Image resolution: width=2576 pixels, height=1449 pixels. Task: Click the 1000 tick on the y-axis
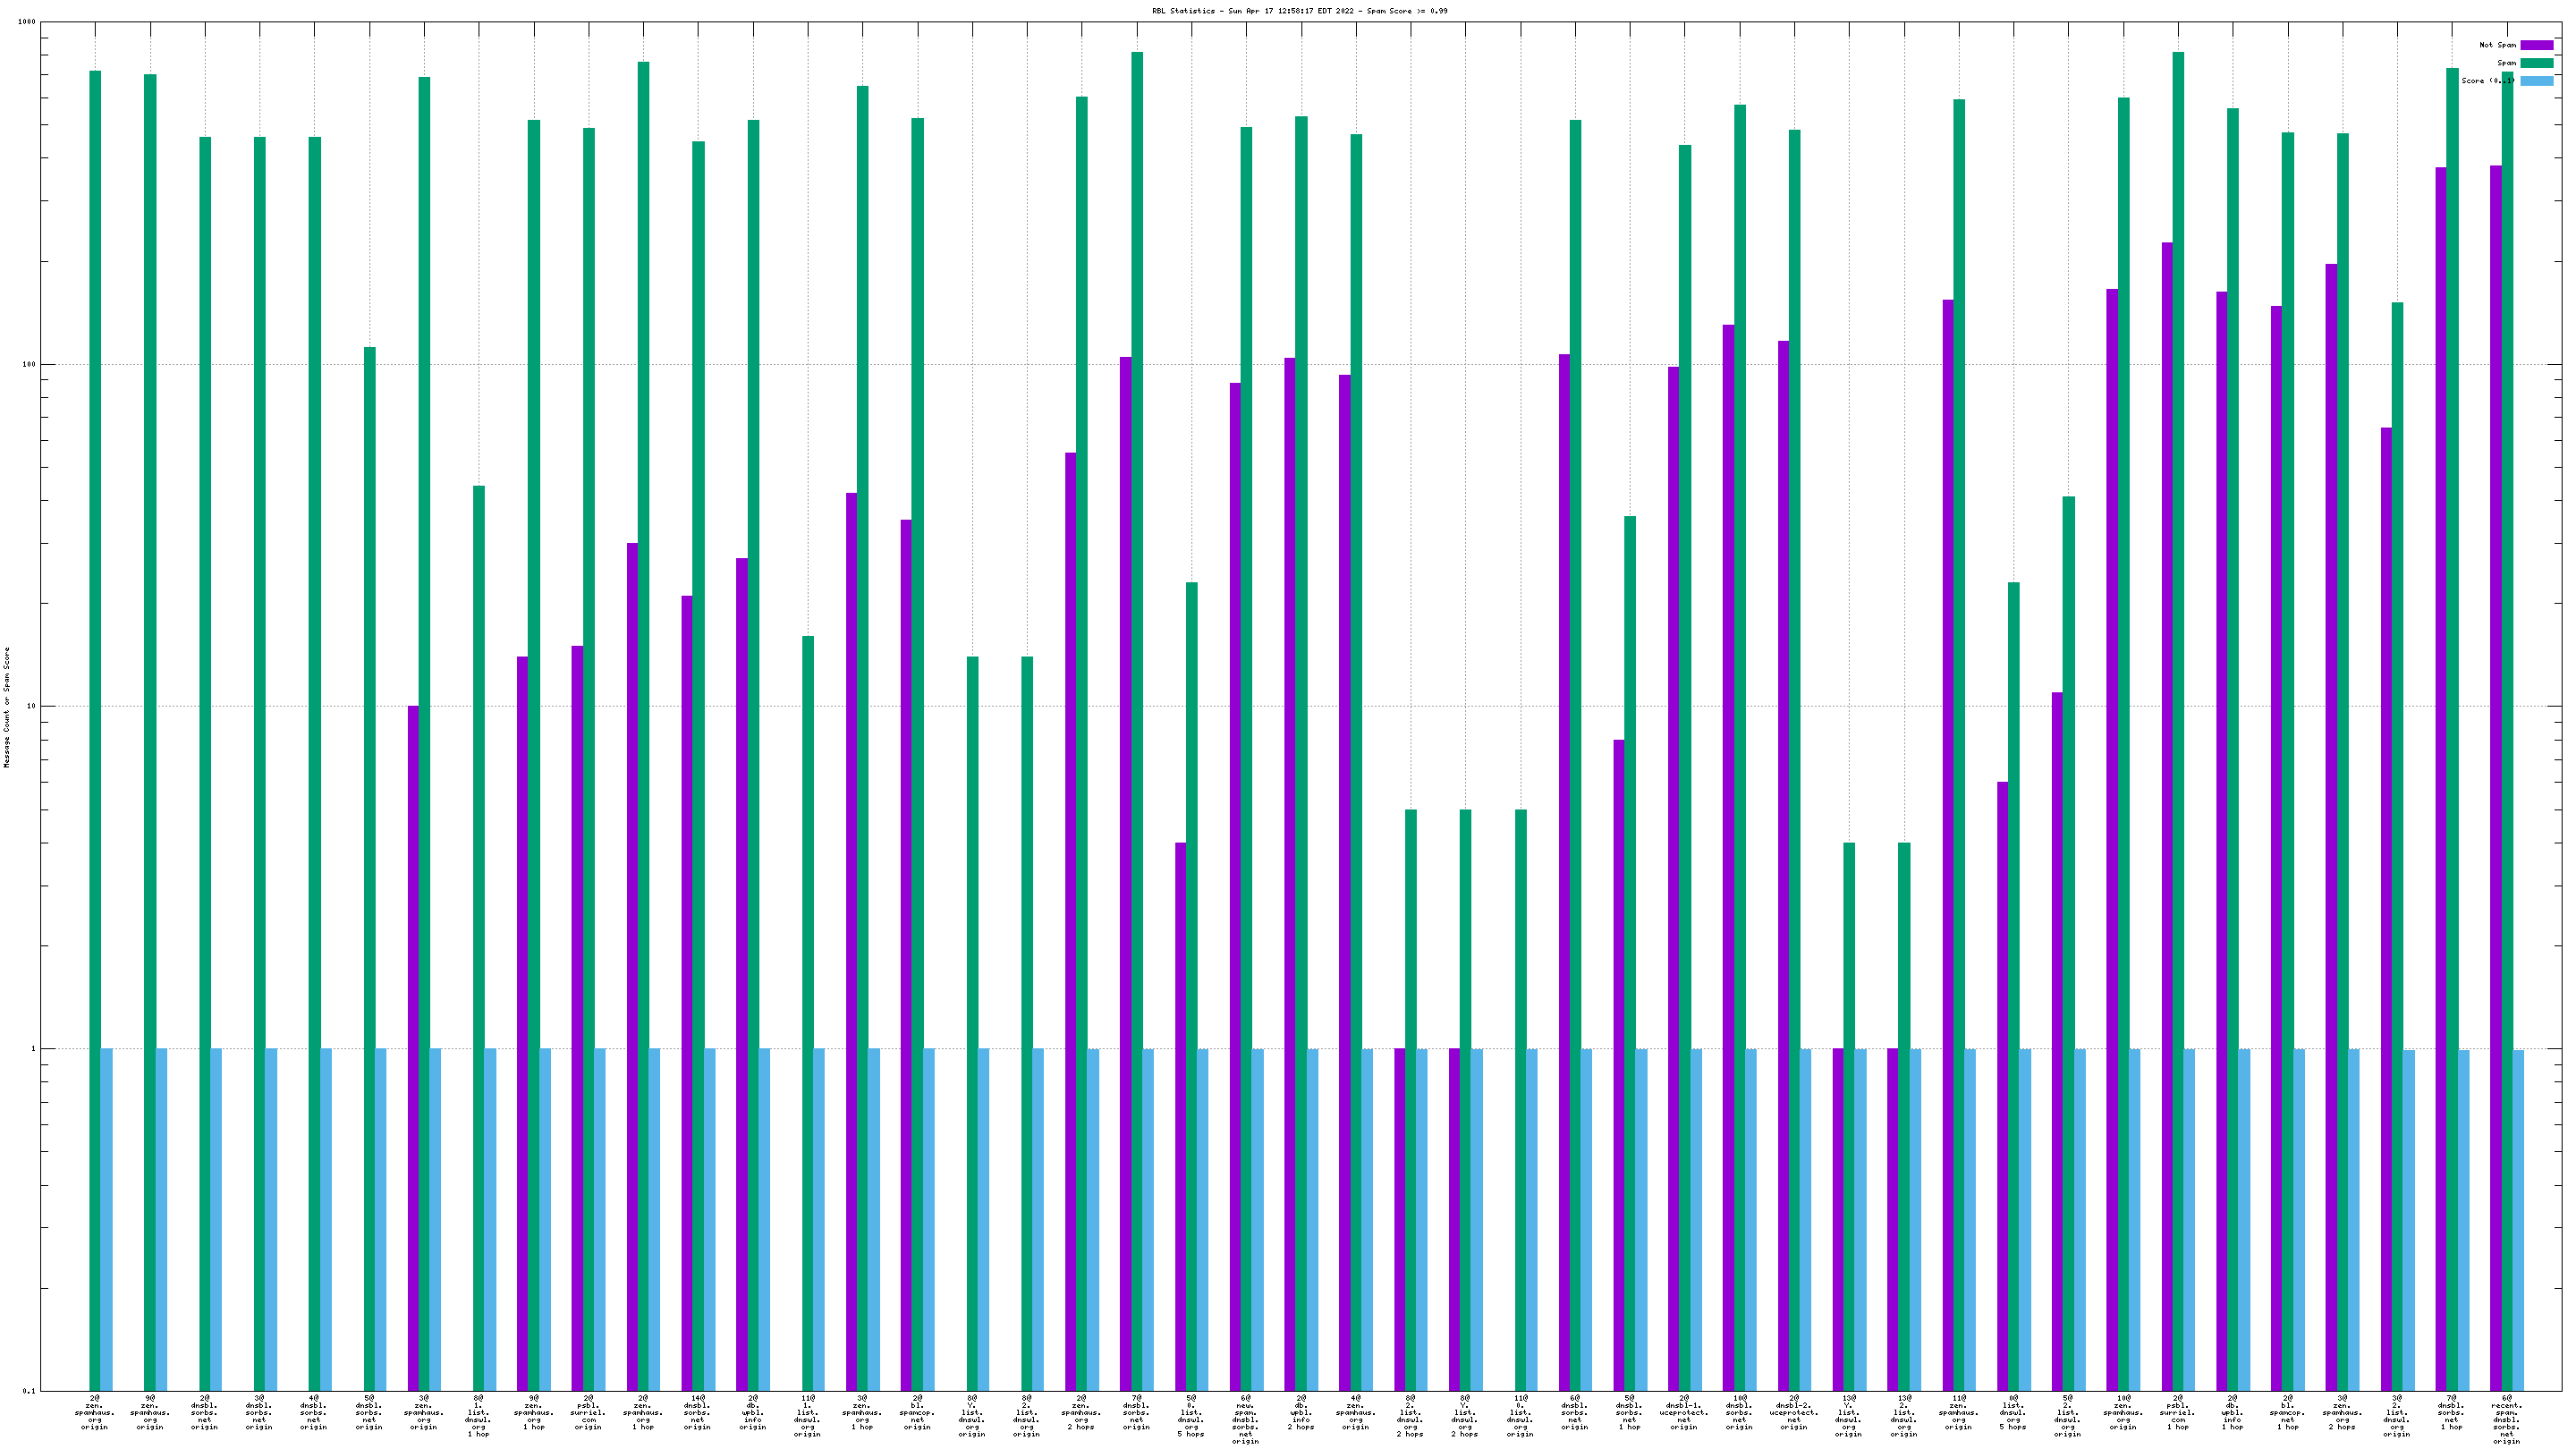(x=27, y=22)
